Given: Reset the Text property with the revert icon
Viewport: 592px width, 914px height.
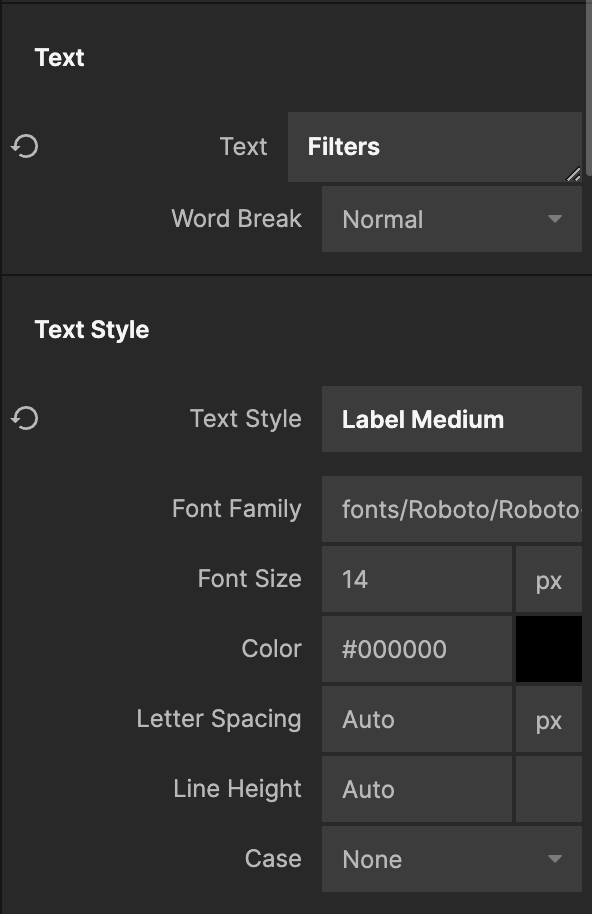Looking at the screenshot, I should (x=24, y=146).
